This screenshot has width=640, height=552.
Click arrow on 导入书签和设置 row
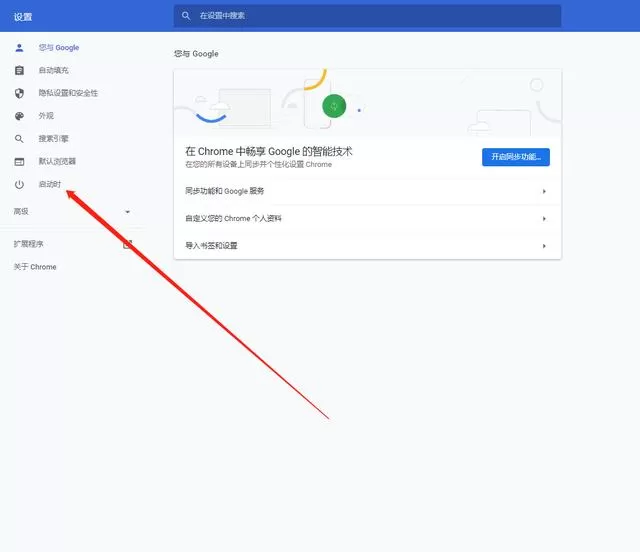(544, 246)
